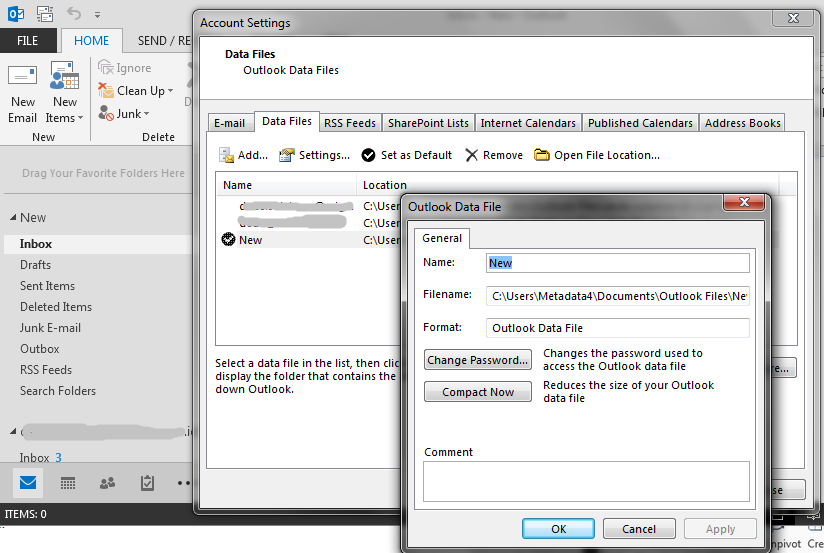Click Remove data file button
Screen dimensions: 824x553
[494, 155]
